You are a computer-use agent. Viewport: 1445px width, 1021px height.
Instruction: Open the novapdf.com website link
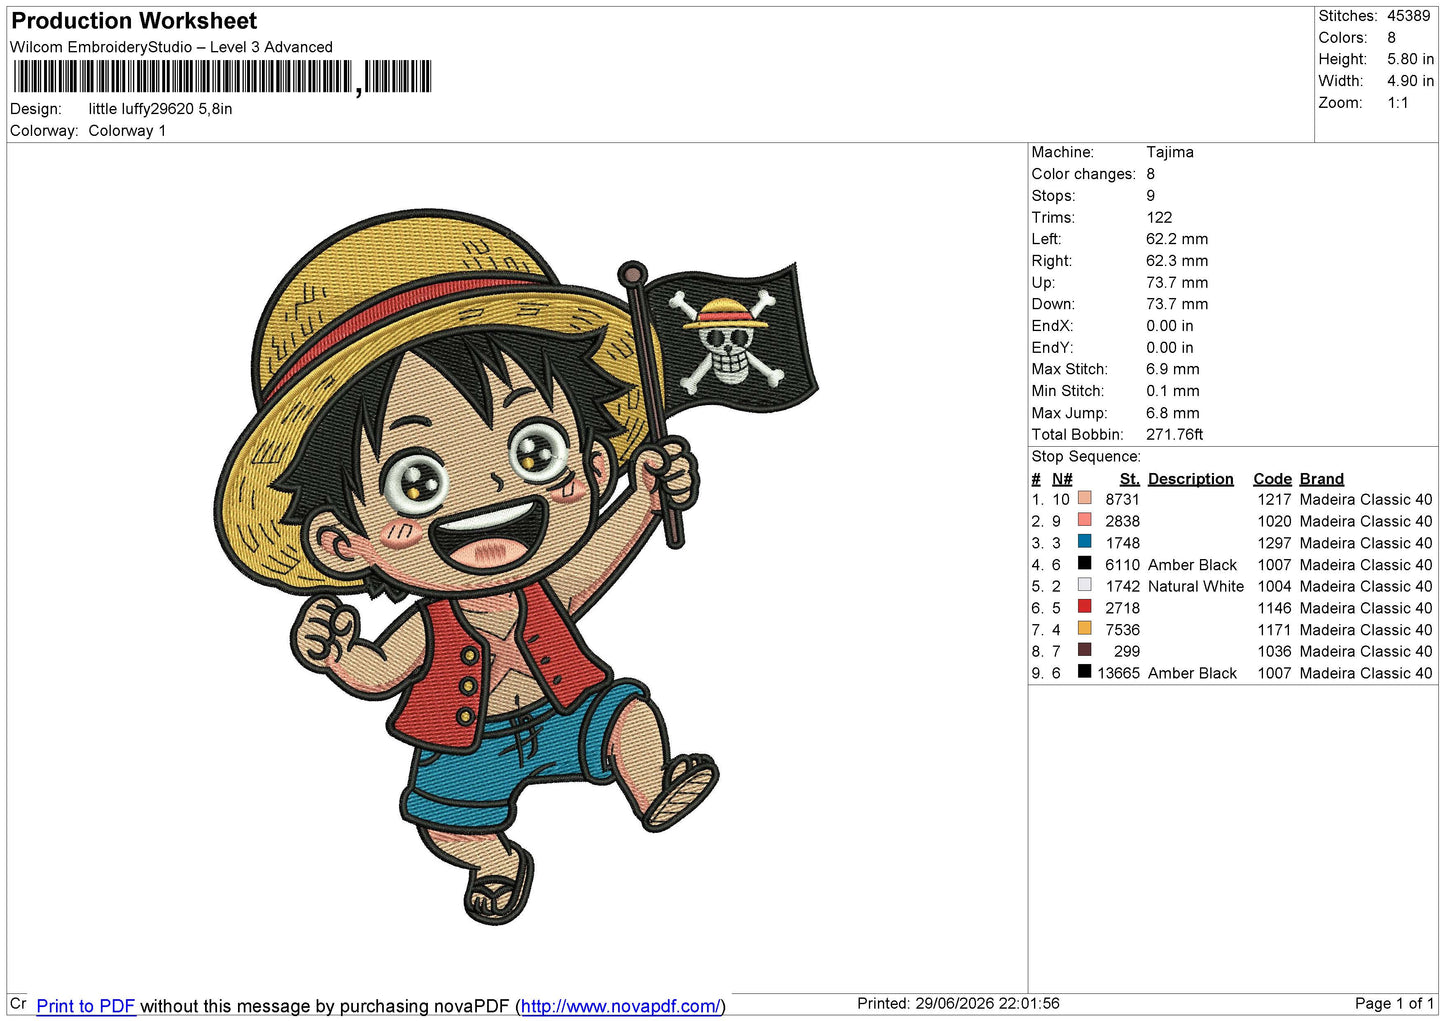click(x=620, y=1006)
